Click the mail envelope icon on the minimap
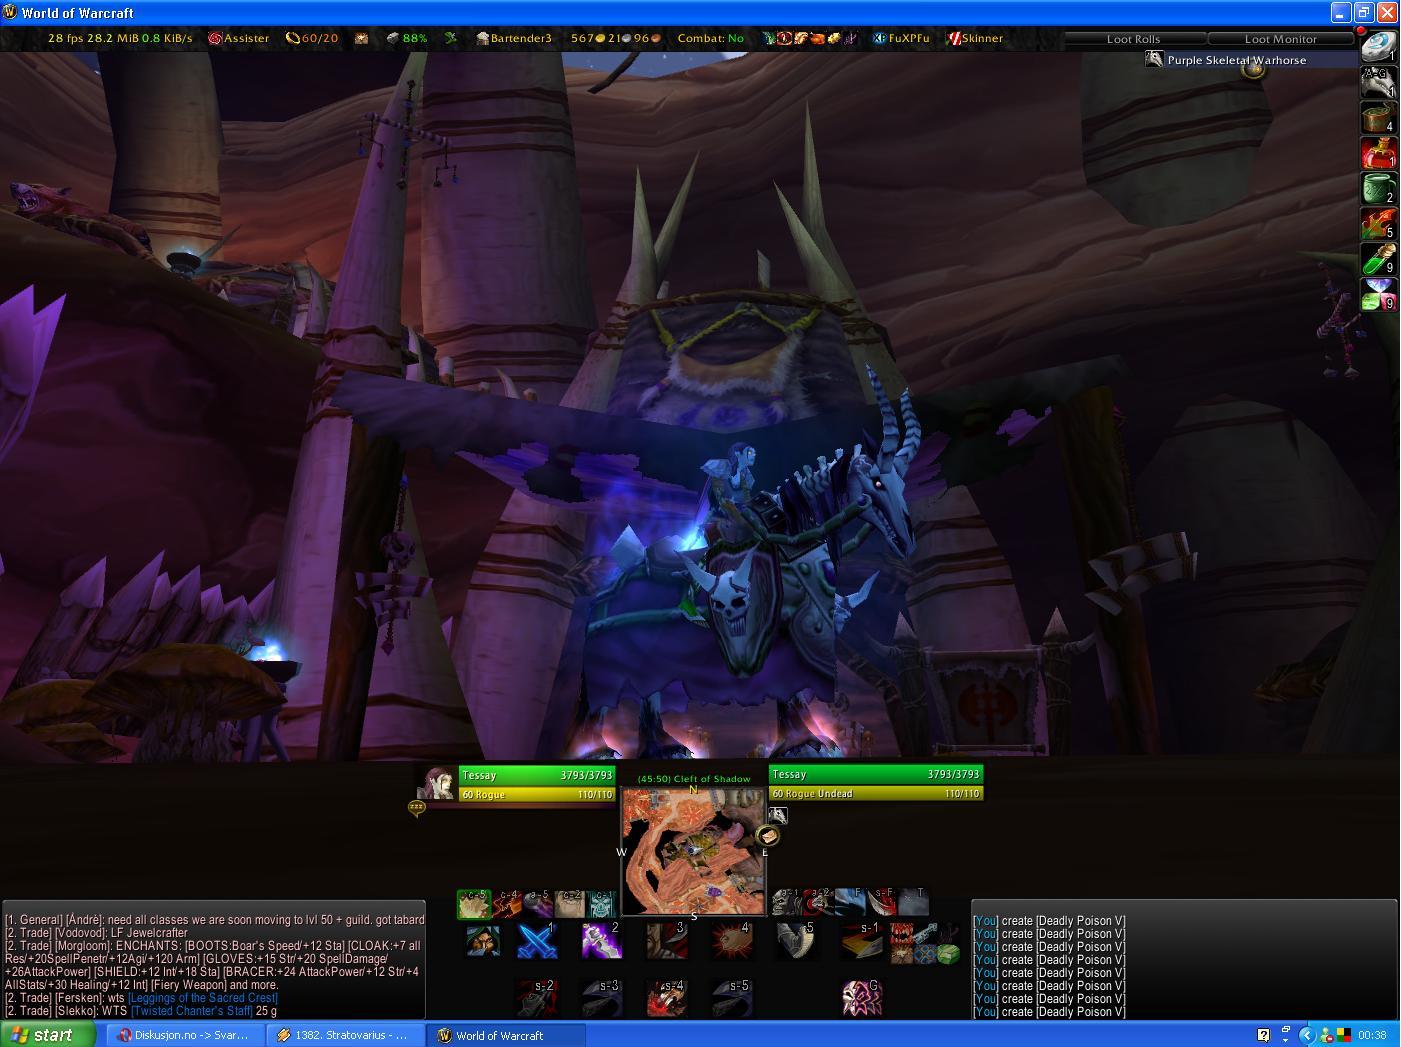The height and width of the screenshot is (1047, 1401). [x=768, y=836]
